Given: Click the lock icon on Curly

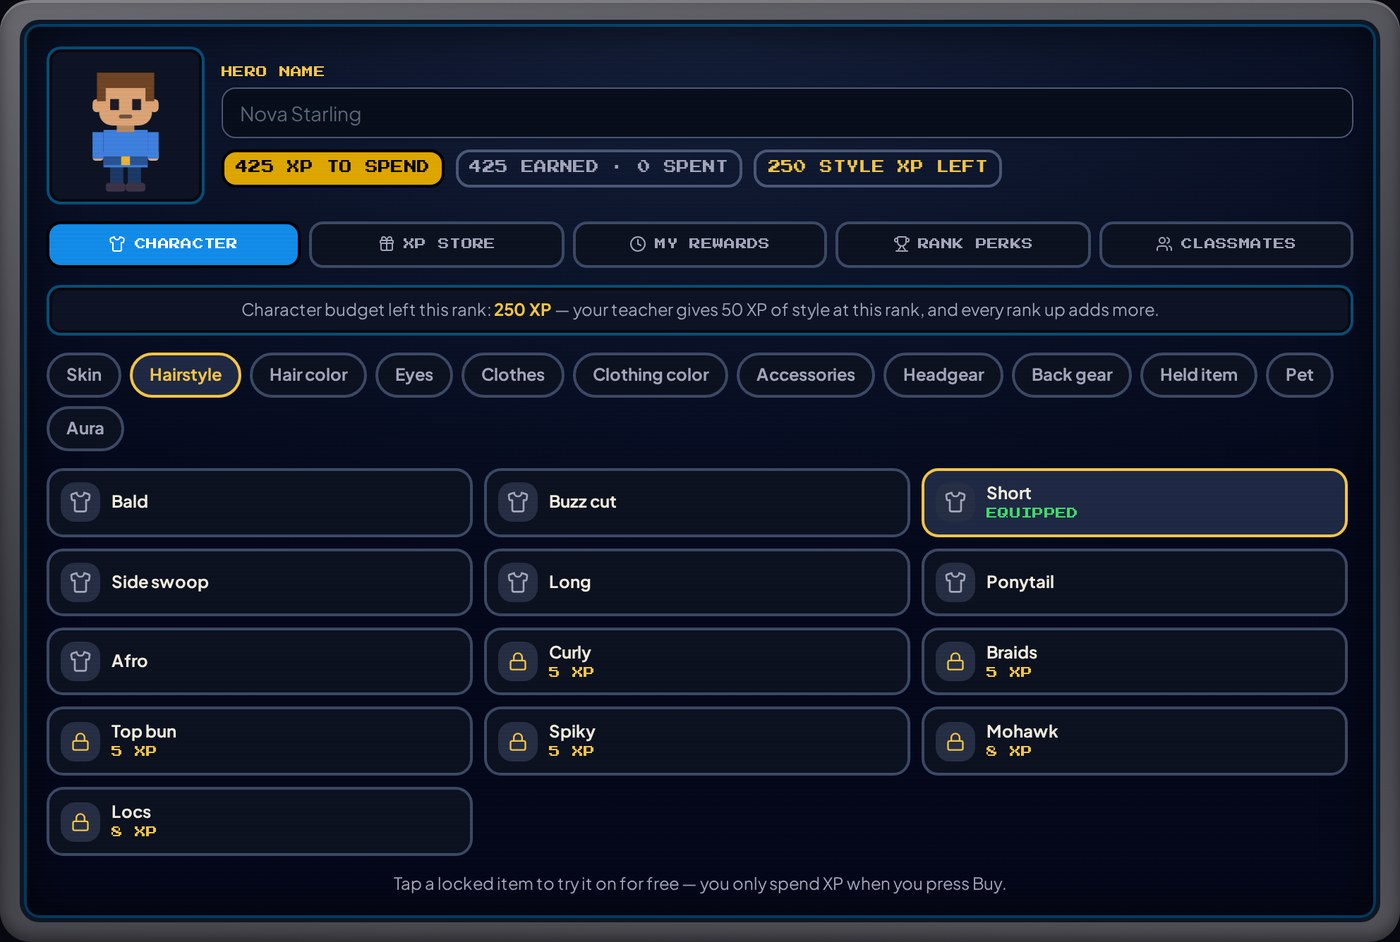Looking at the screenshot, I should coord(518,661).
